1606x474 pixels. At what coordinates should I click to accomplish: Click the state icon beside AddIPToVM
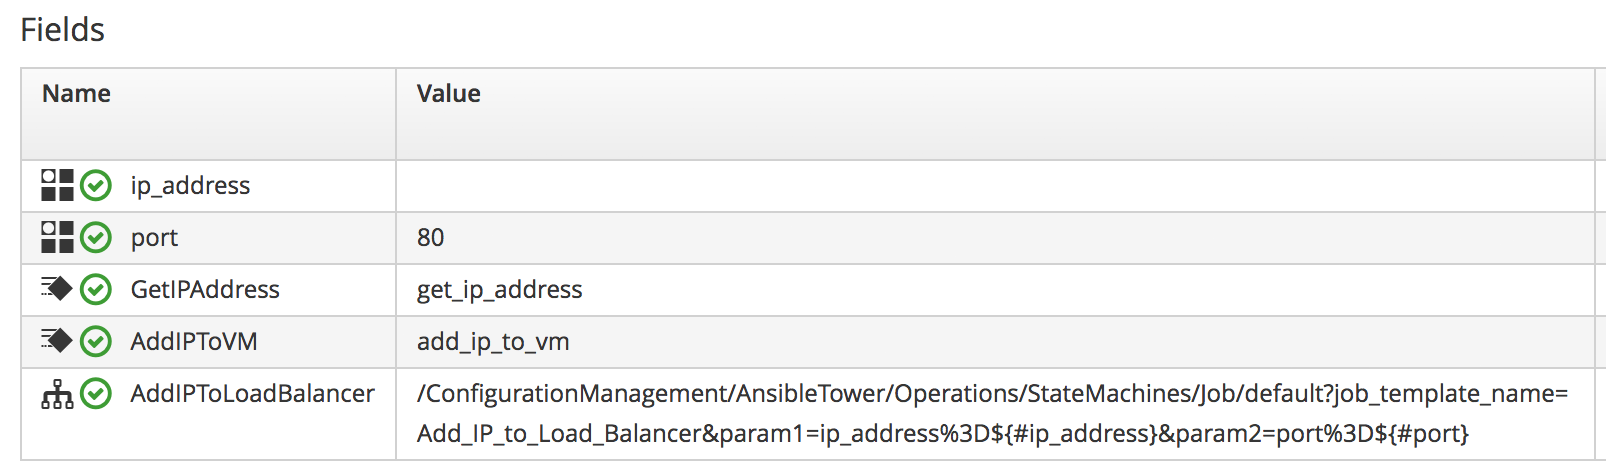coord(57,341)
